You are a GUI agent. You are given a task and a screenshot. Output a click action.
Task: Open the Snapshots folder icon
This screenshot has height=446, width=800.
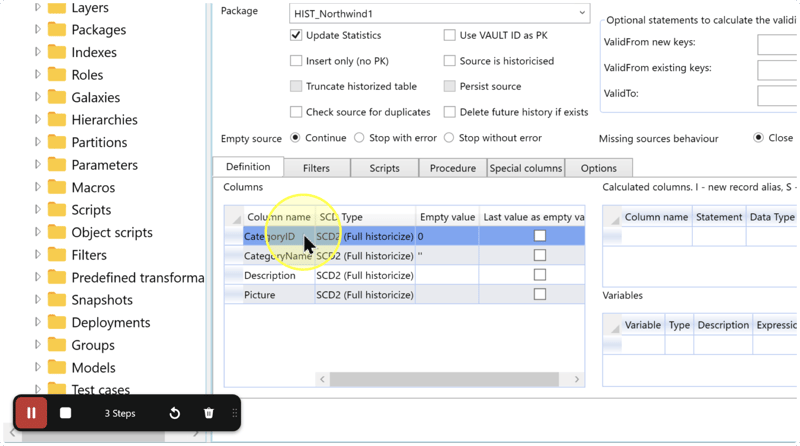(x=57, y=300)
